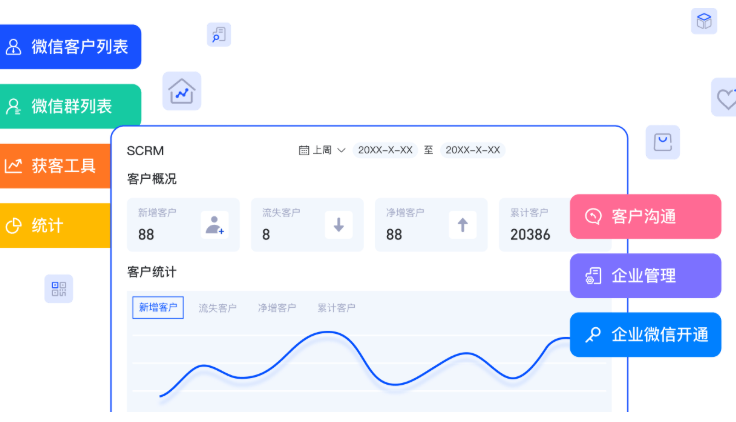This screenshot has width=736, height=422.
Task: Click the 客户沟通 button
Action: click(645, 216)
